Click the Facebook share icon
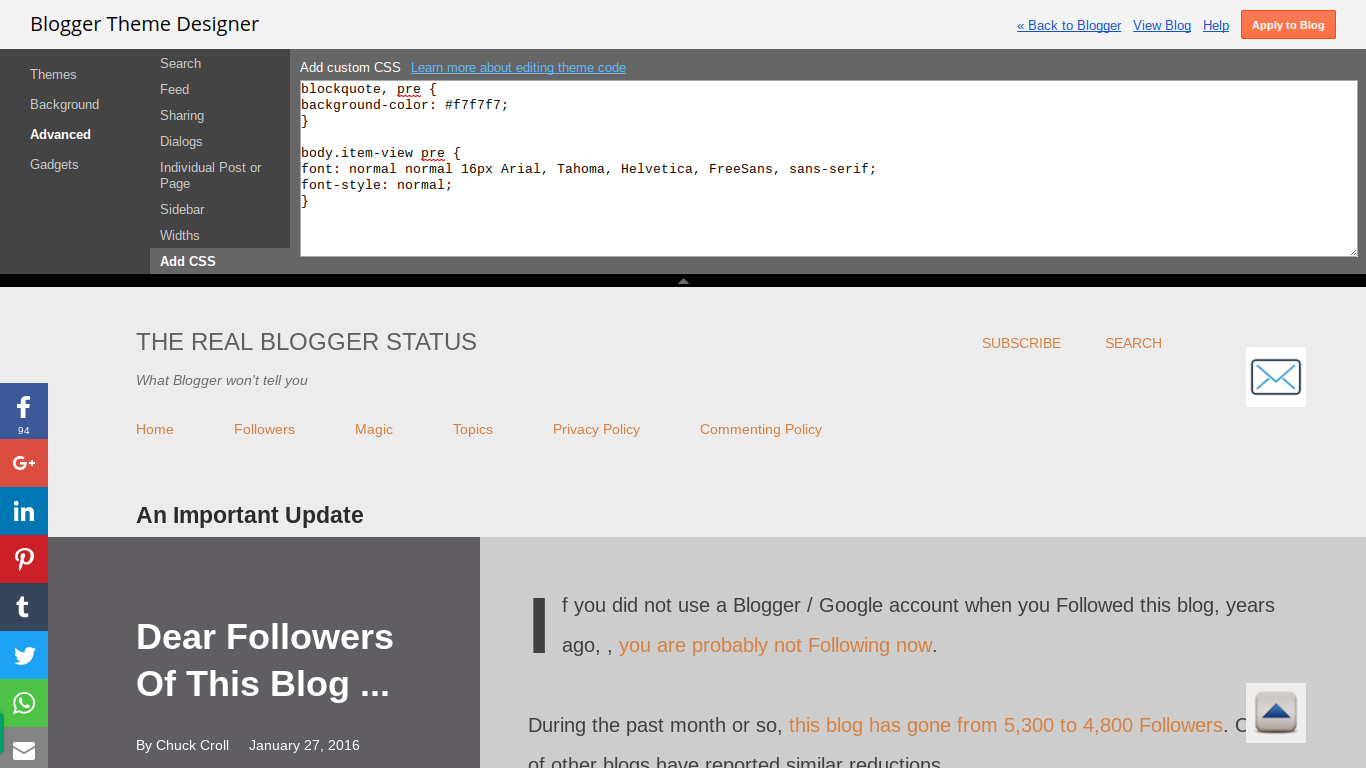 click(23, 410)
